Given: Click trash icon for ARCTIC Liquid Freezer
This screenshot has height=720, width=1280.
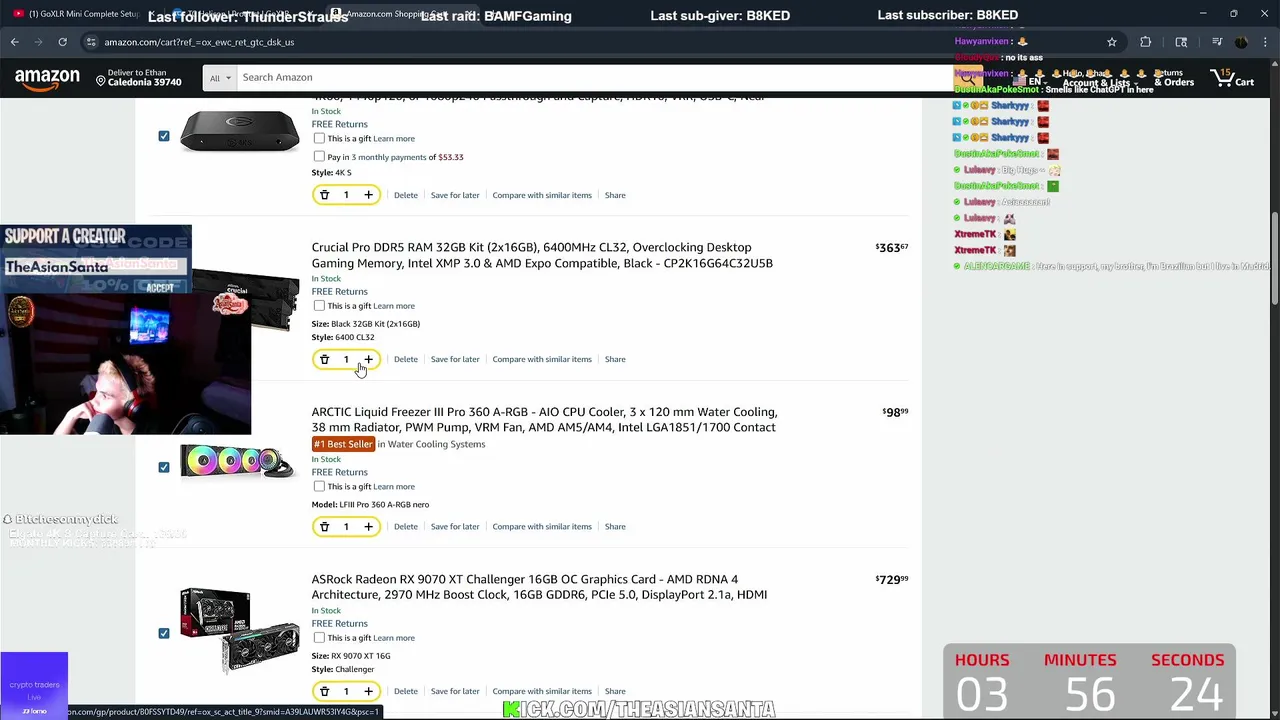Looking at the screenshot, I should click(324, 527).
